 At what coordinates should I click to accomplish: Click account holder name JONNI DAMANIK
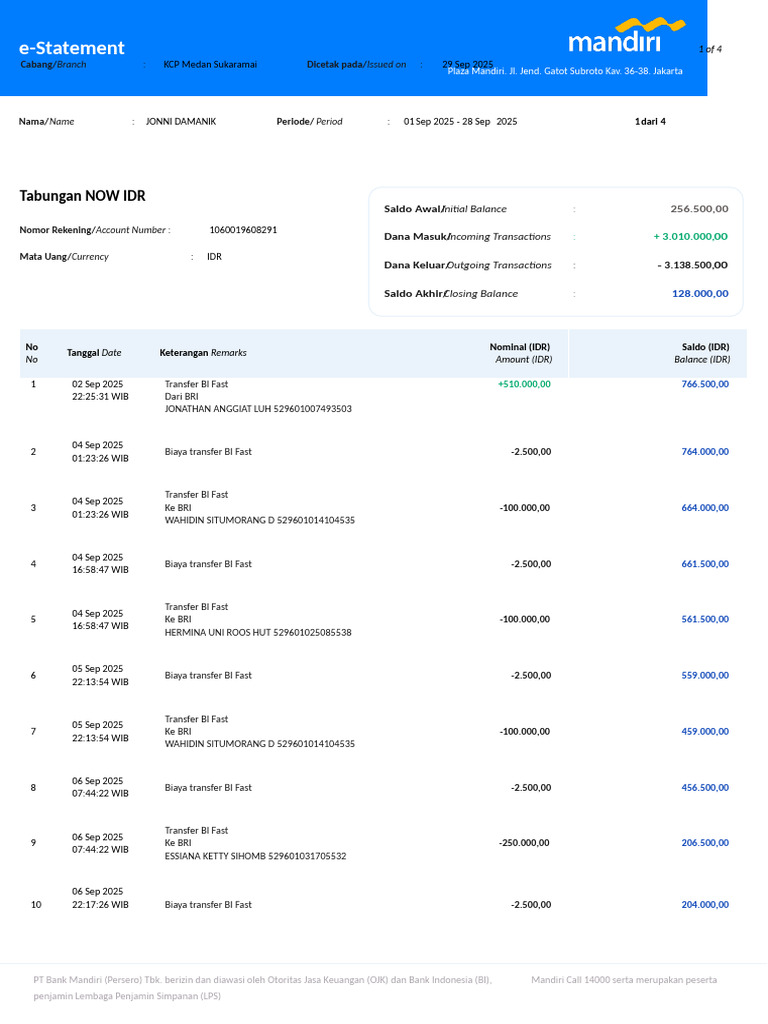[x=181, y=121]
